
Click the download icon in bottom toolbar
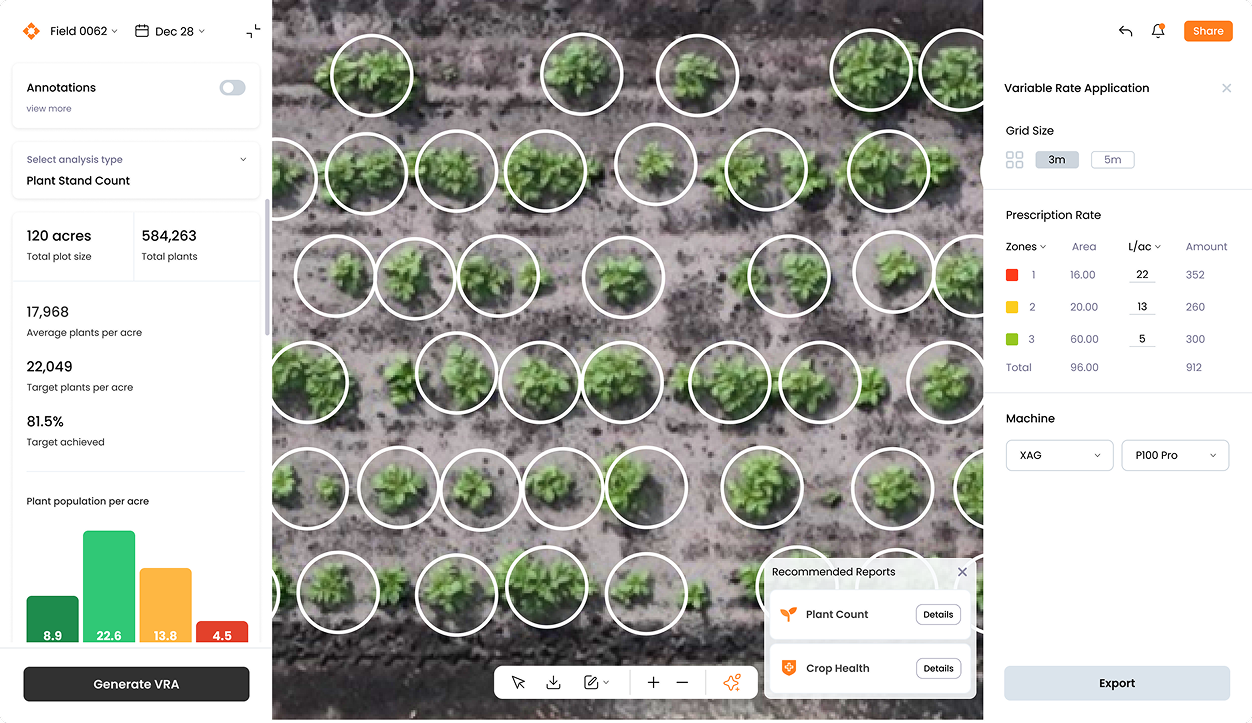(x=553, y=682)
